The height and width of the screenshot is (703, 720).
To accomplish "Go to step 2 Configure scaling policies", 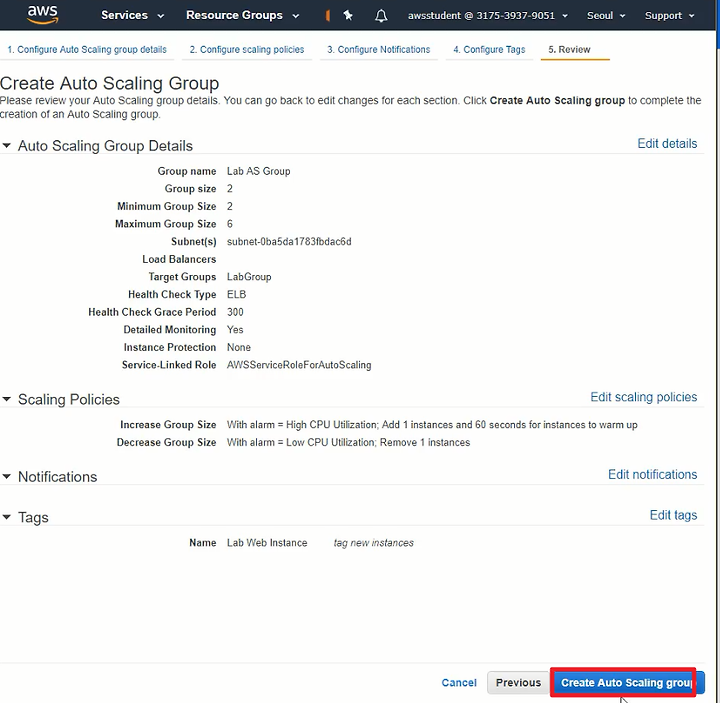I will click(x=247, y=50).
